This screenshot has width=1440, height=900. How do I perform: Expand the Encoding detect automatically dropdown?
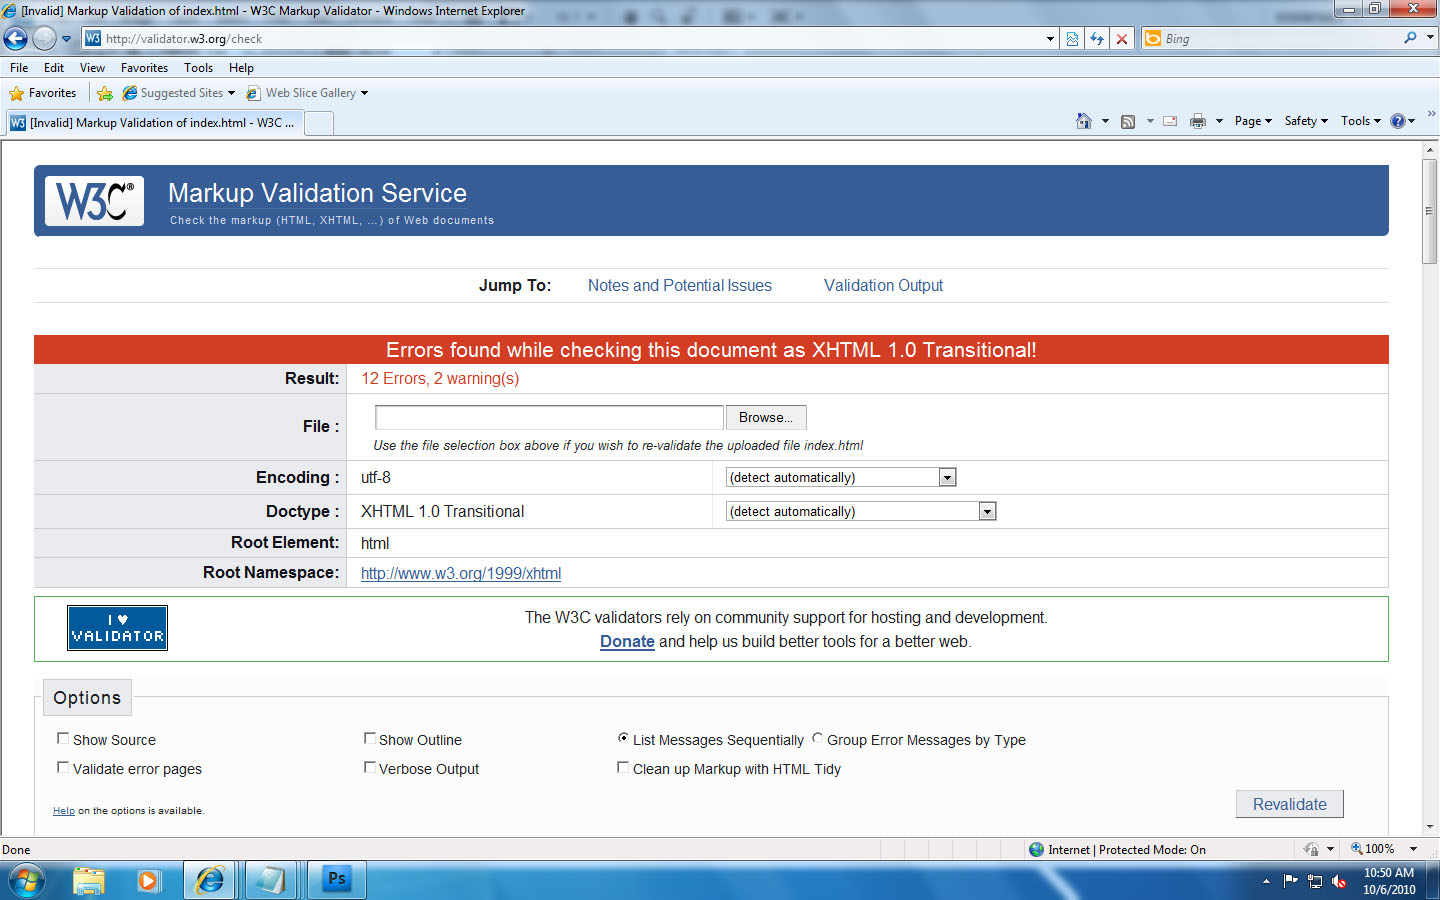tap(947, 478)
